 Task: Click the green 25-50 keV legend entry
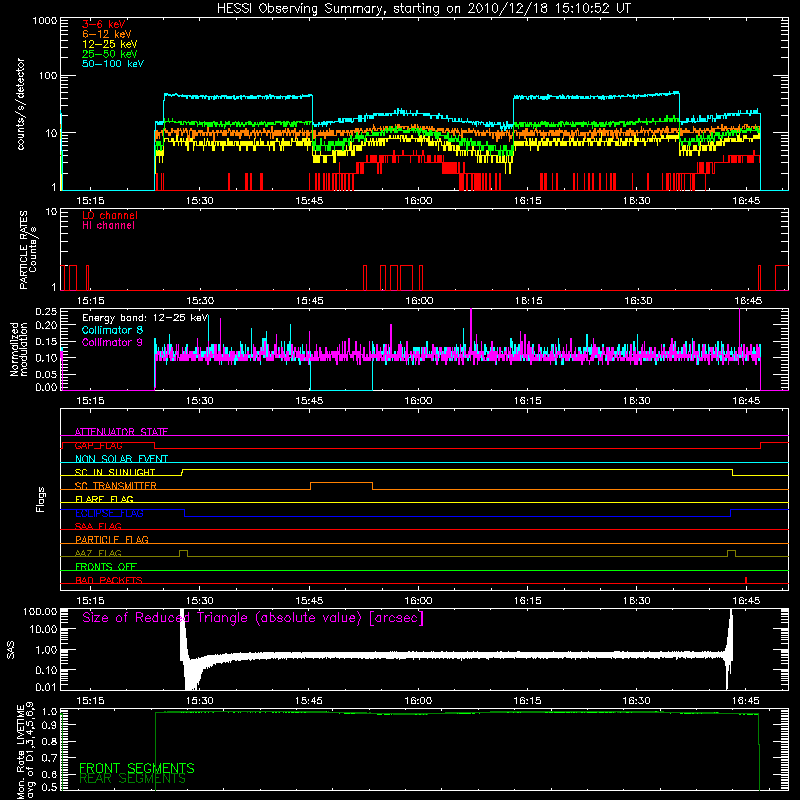pyautogui.click(x=110, y=54)
